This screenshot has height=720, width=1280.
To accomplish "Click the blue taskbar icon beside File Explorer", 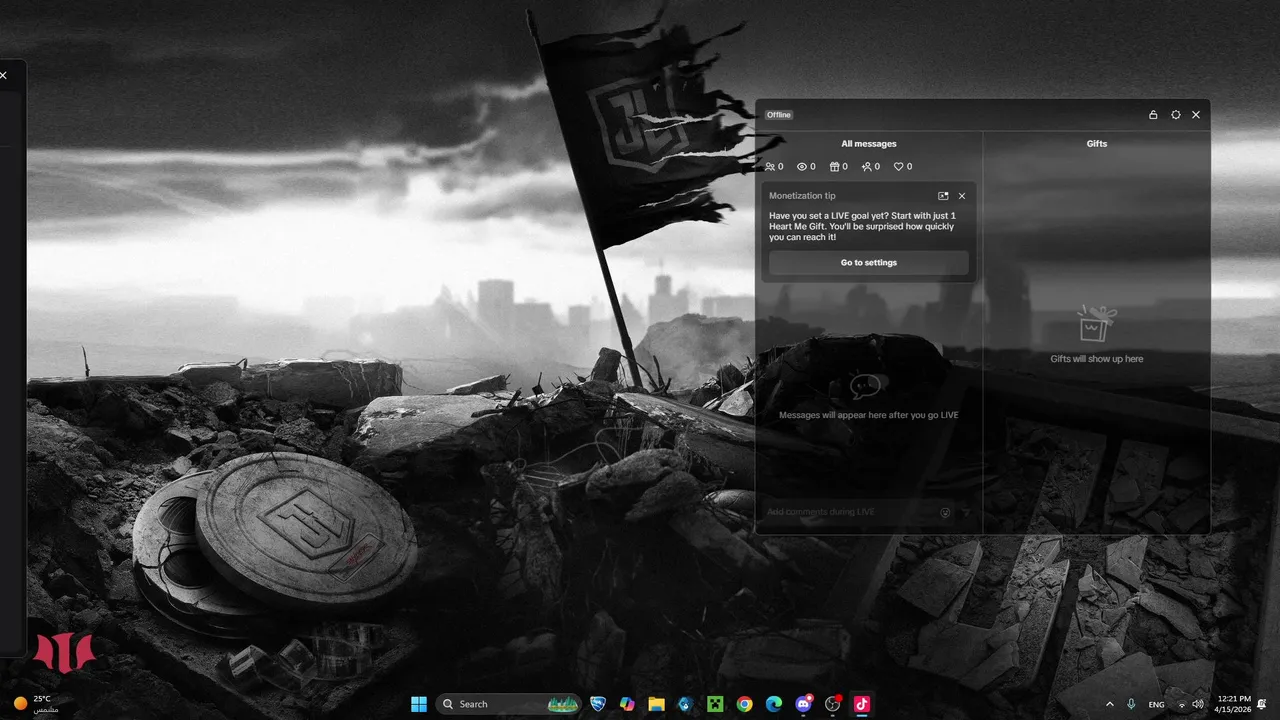I will pyautogui.click(x=685, y=704).
